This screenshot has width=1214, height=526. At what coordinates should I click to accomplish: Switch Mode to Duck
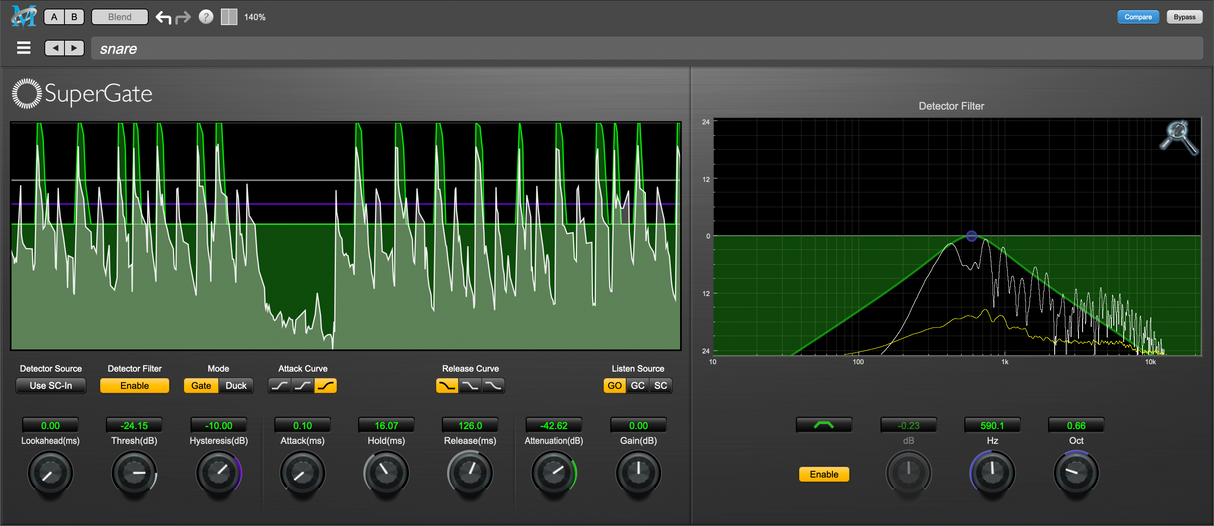point(236,386)
